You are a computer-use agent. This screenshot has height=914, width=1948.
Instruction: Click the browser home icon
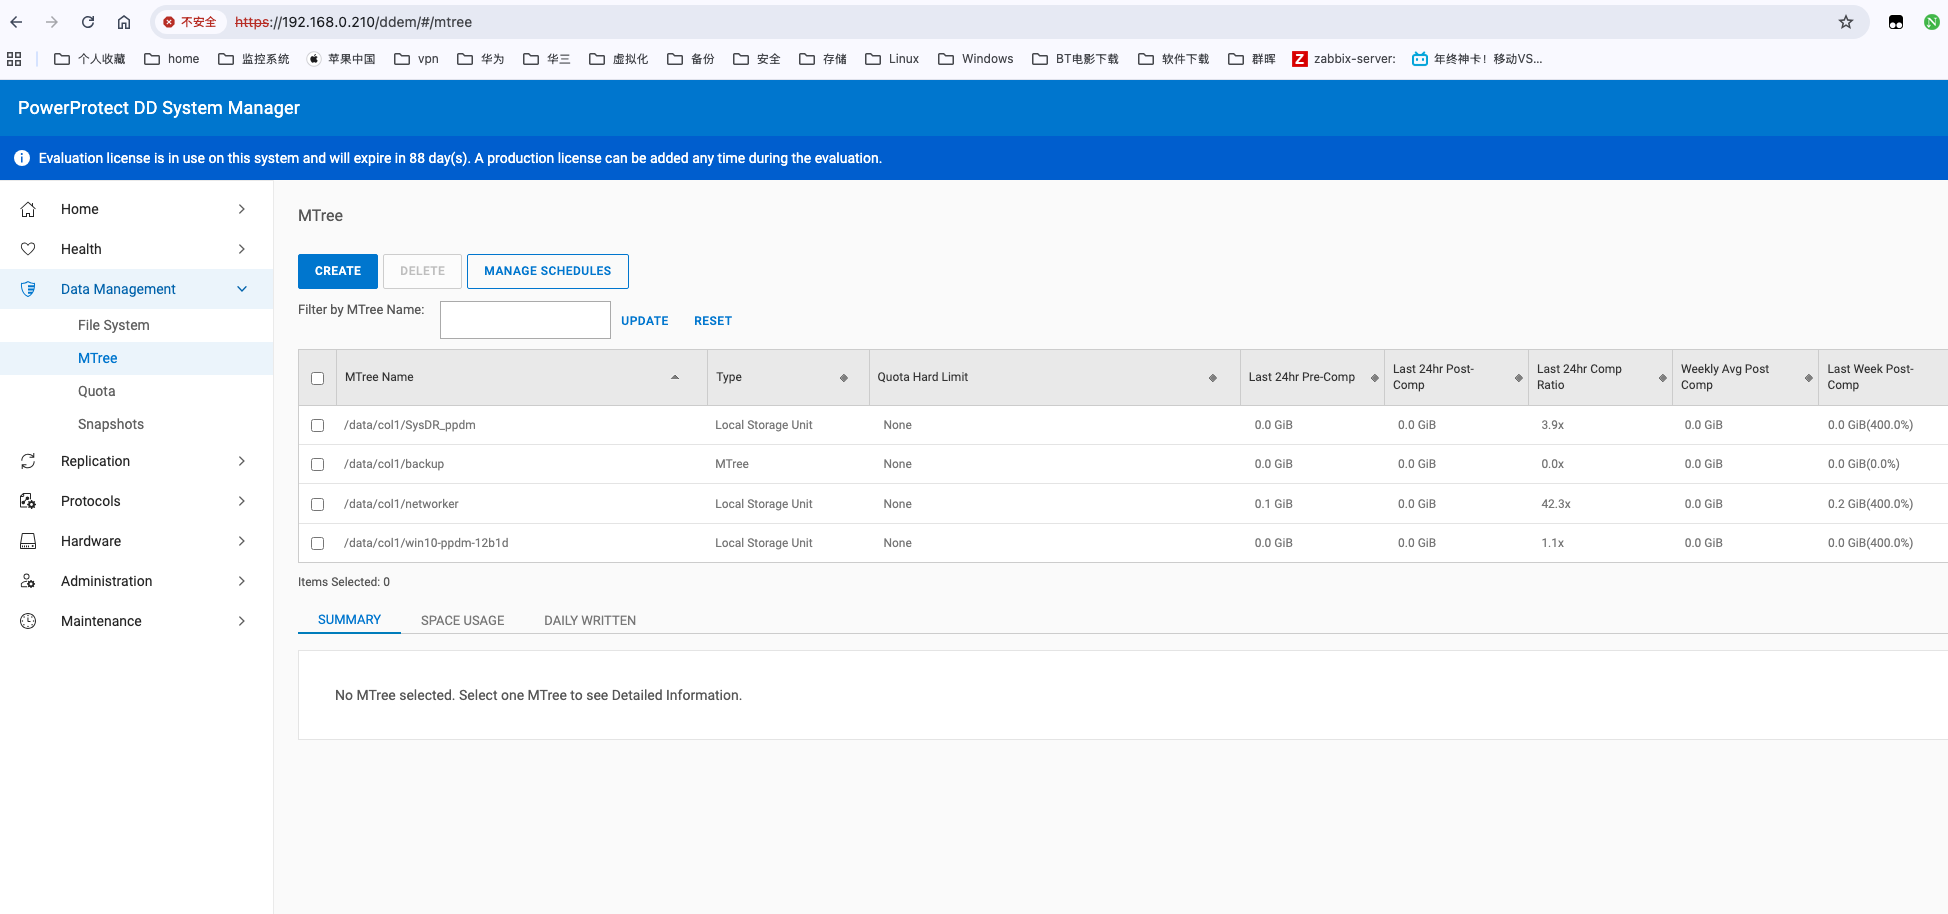pyautogui.click(x=124, y=22)
